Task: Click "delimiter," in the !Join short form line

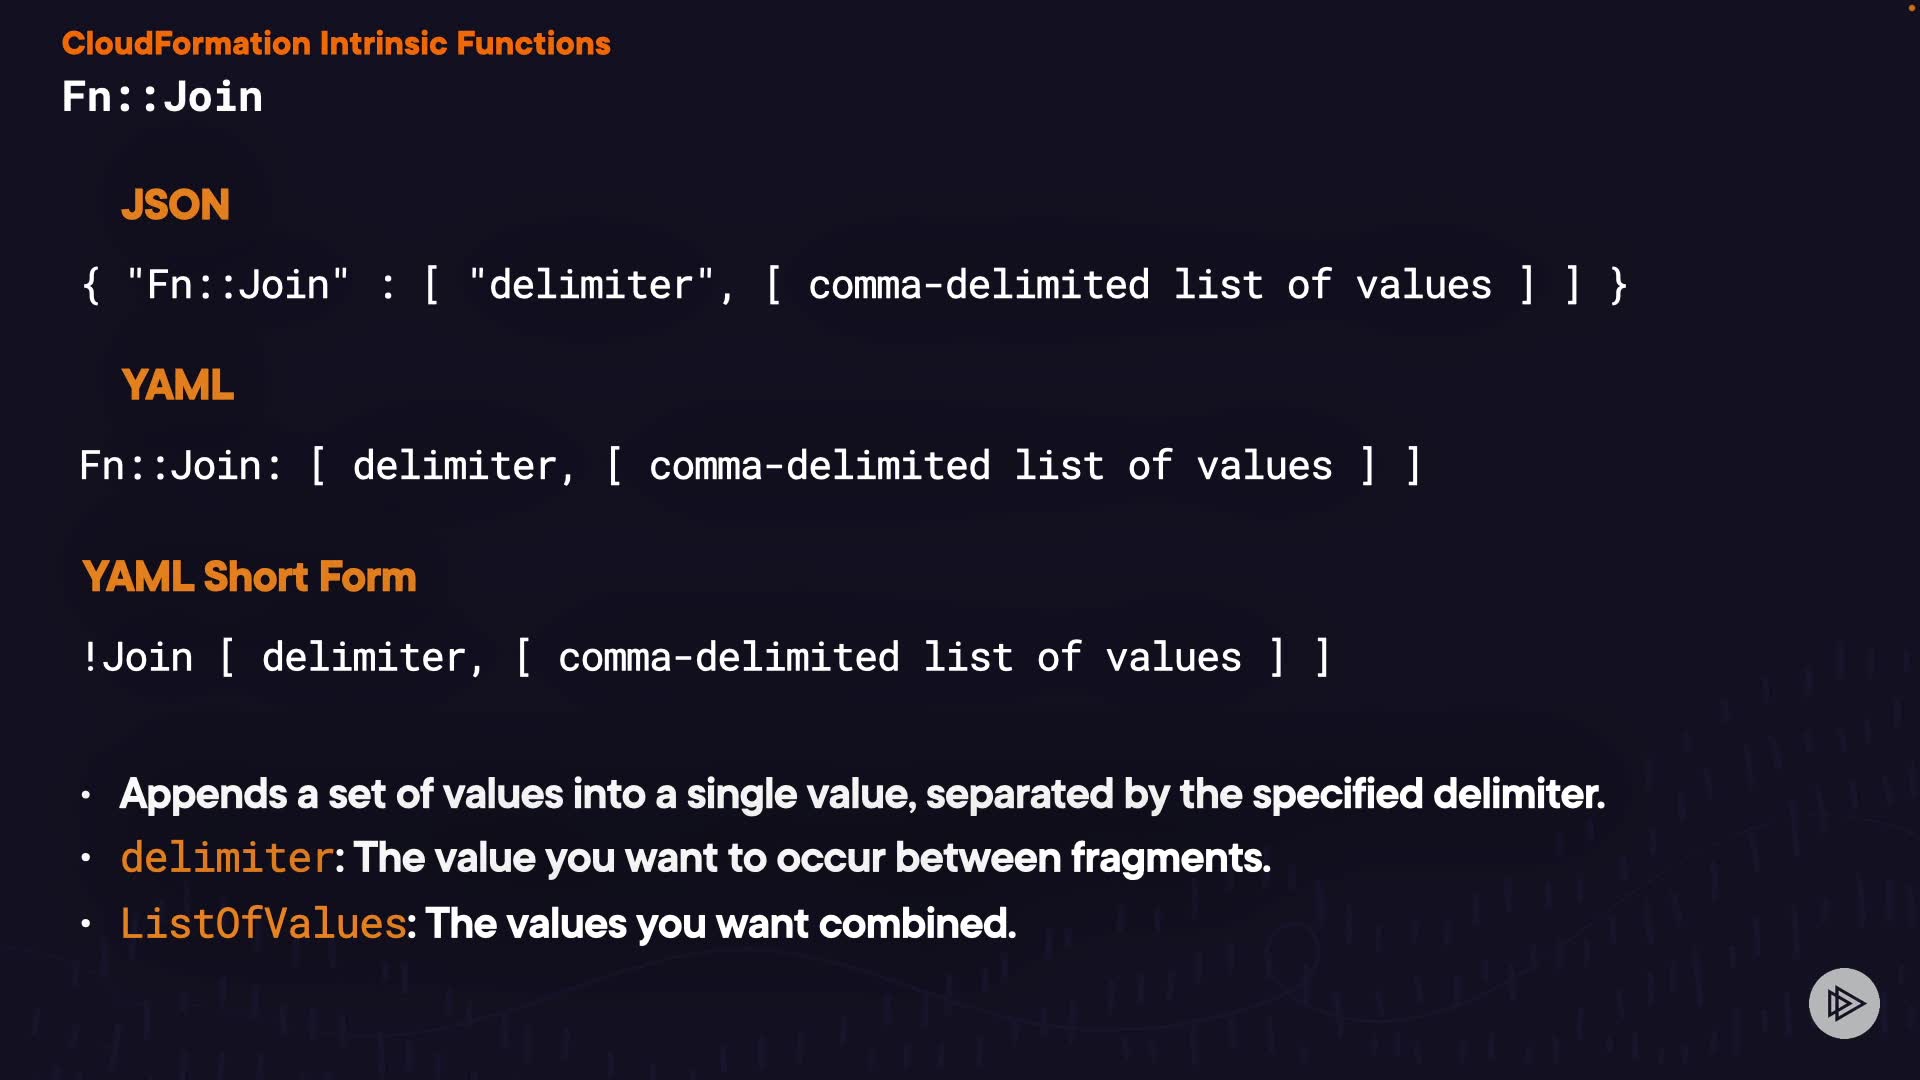Action: point(373,657)
